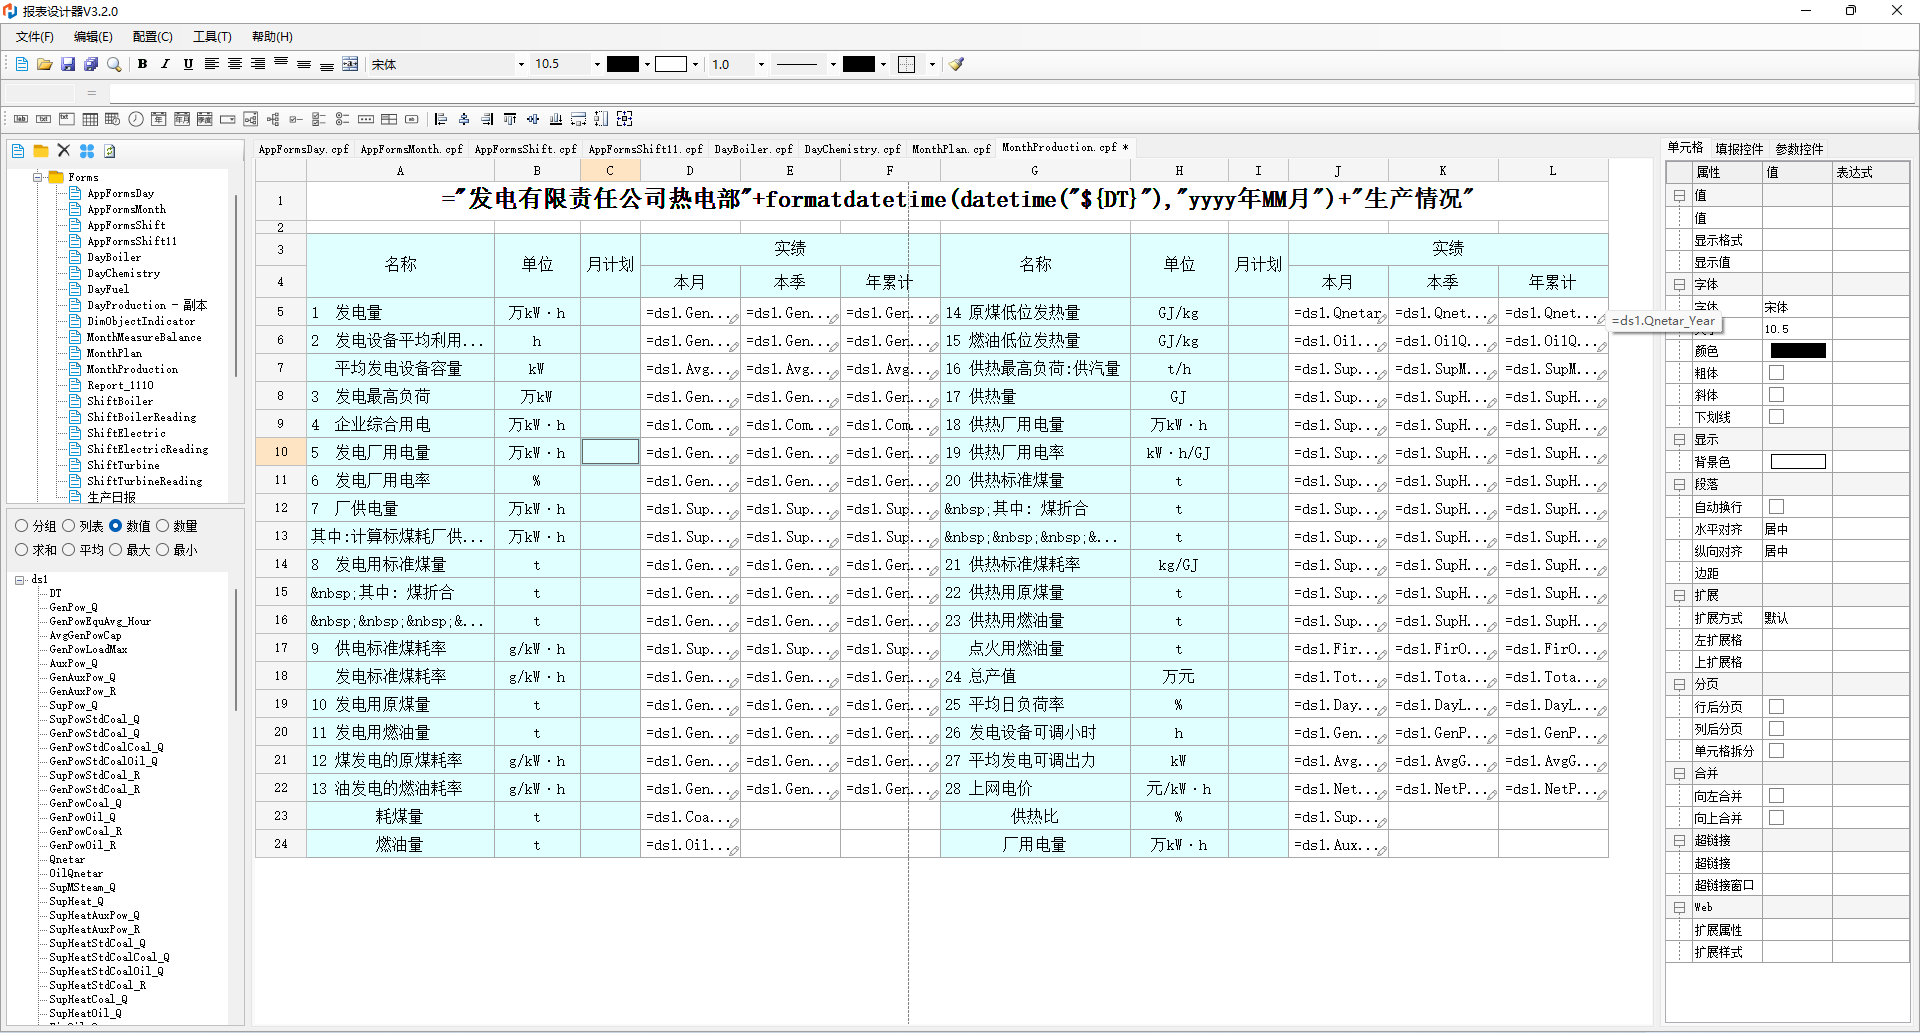This screenshot has height=1033, width=1920.
Task: Align cell text left
Action: click(212, 64)
